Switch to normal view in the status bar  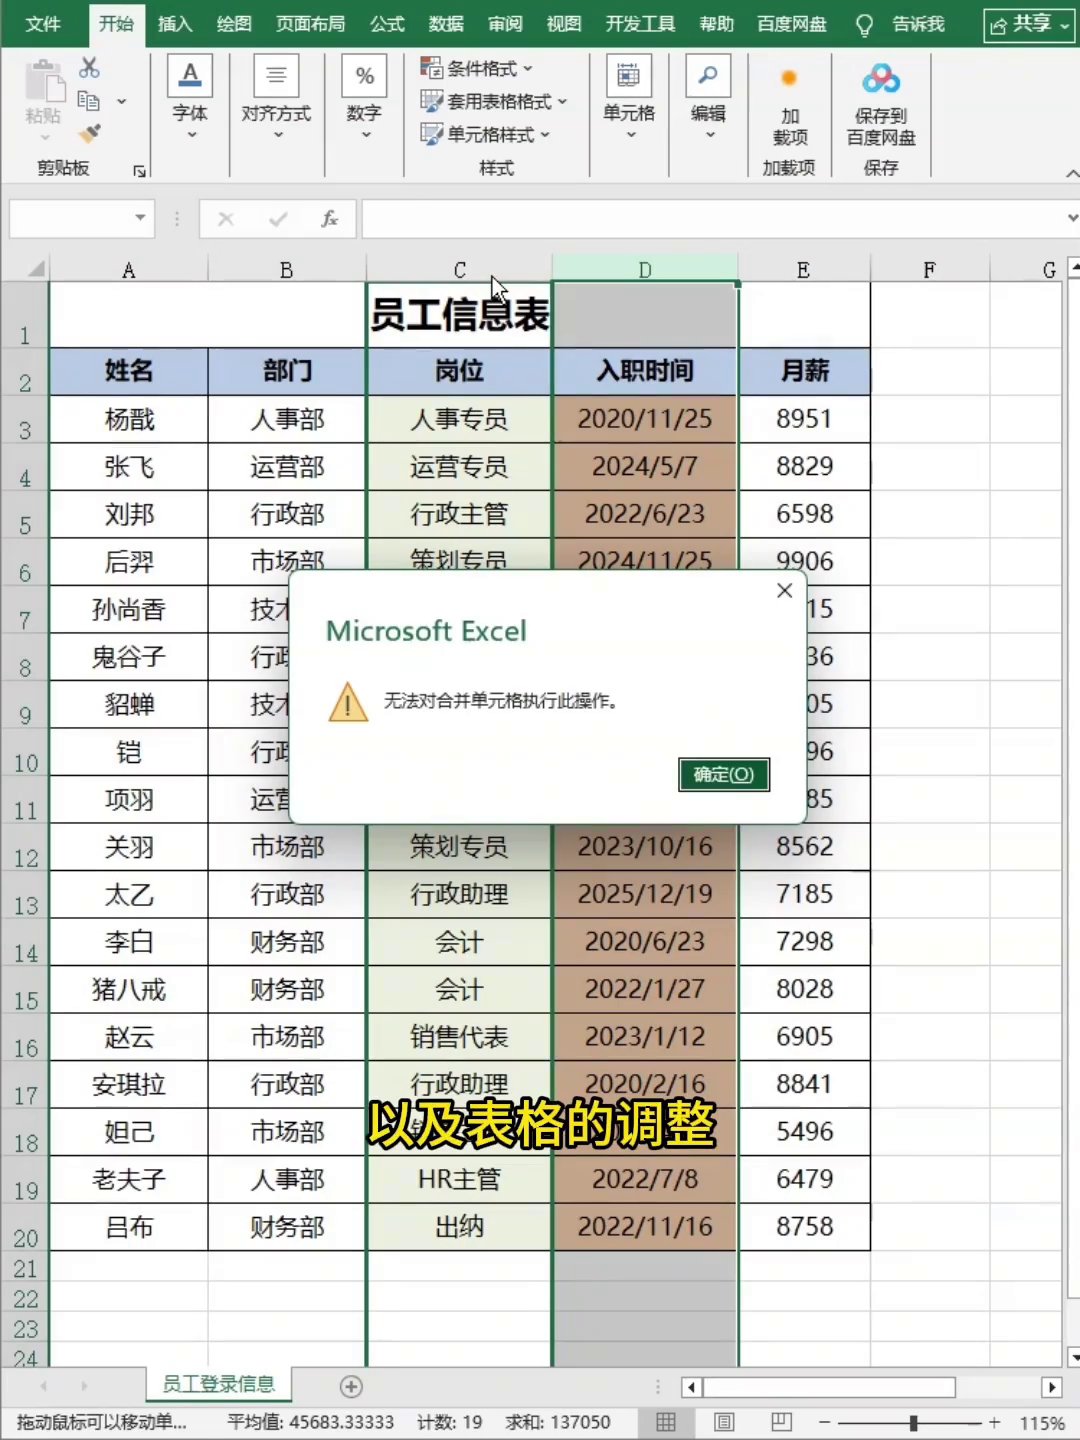[x=666, y=1422]
